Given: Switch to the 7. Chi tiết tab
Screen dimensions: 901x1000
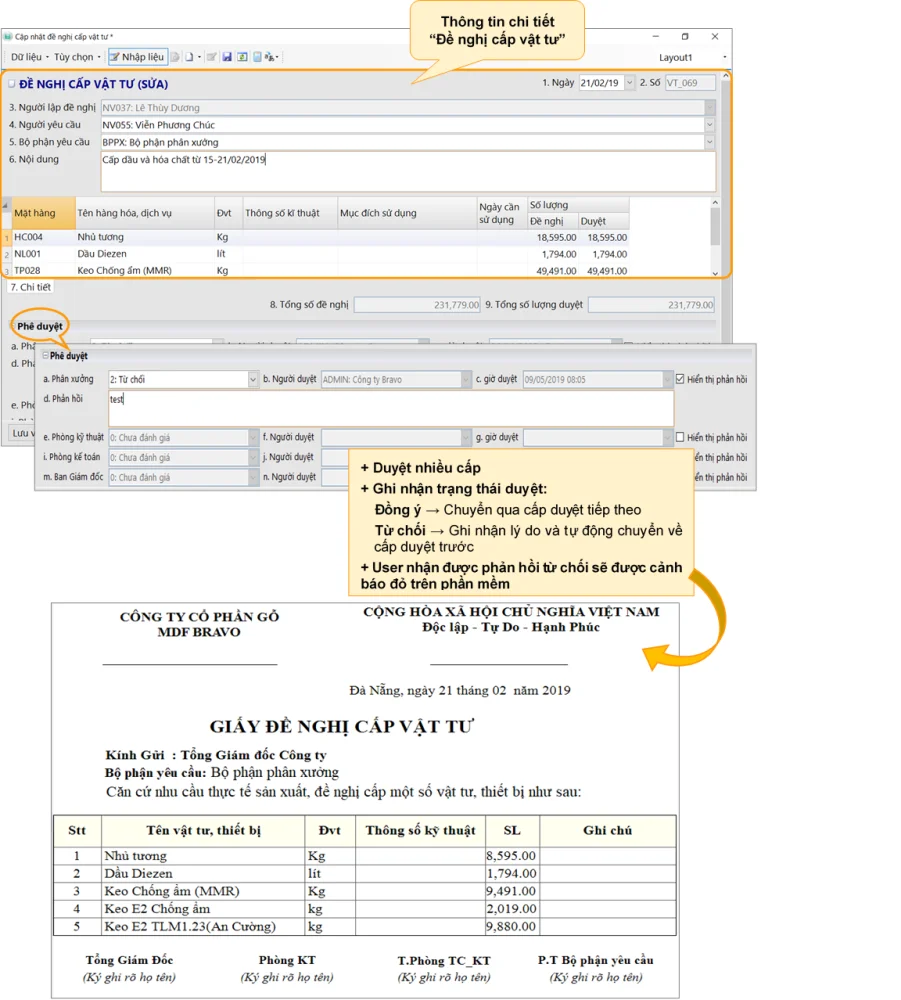Looking at the screenshot, I should [x=30, y=287].
